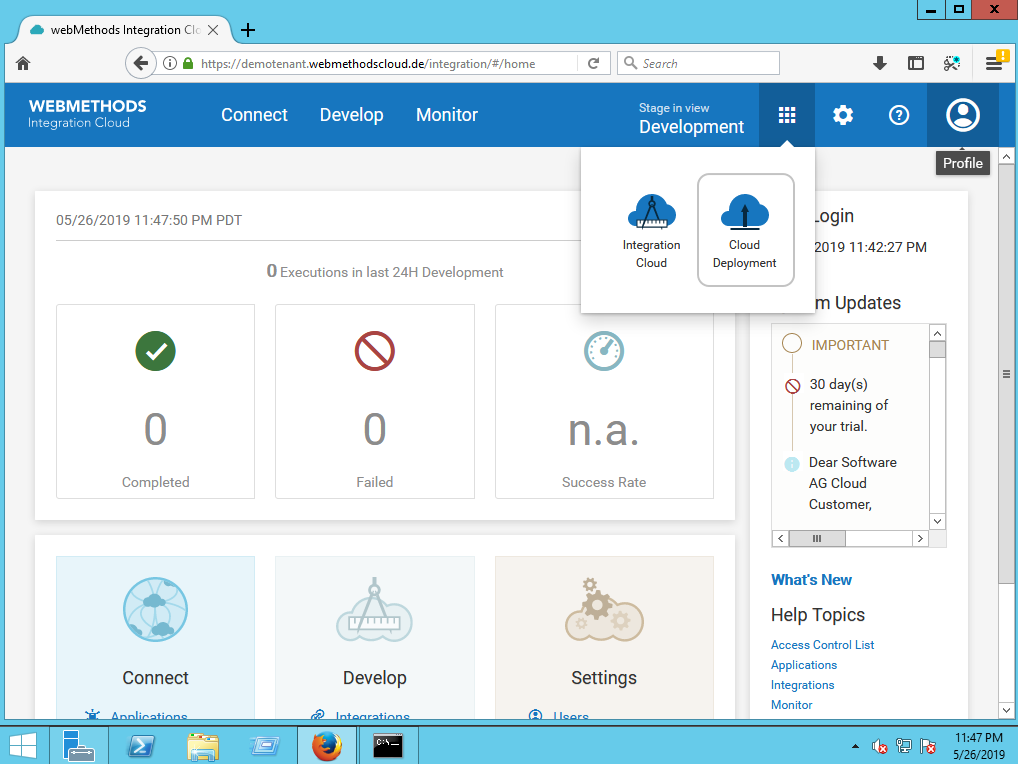The image size is (1018, 764).
Task: Click the What's New link
Action: tap(811, 580)
